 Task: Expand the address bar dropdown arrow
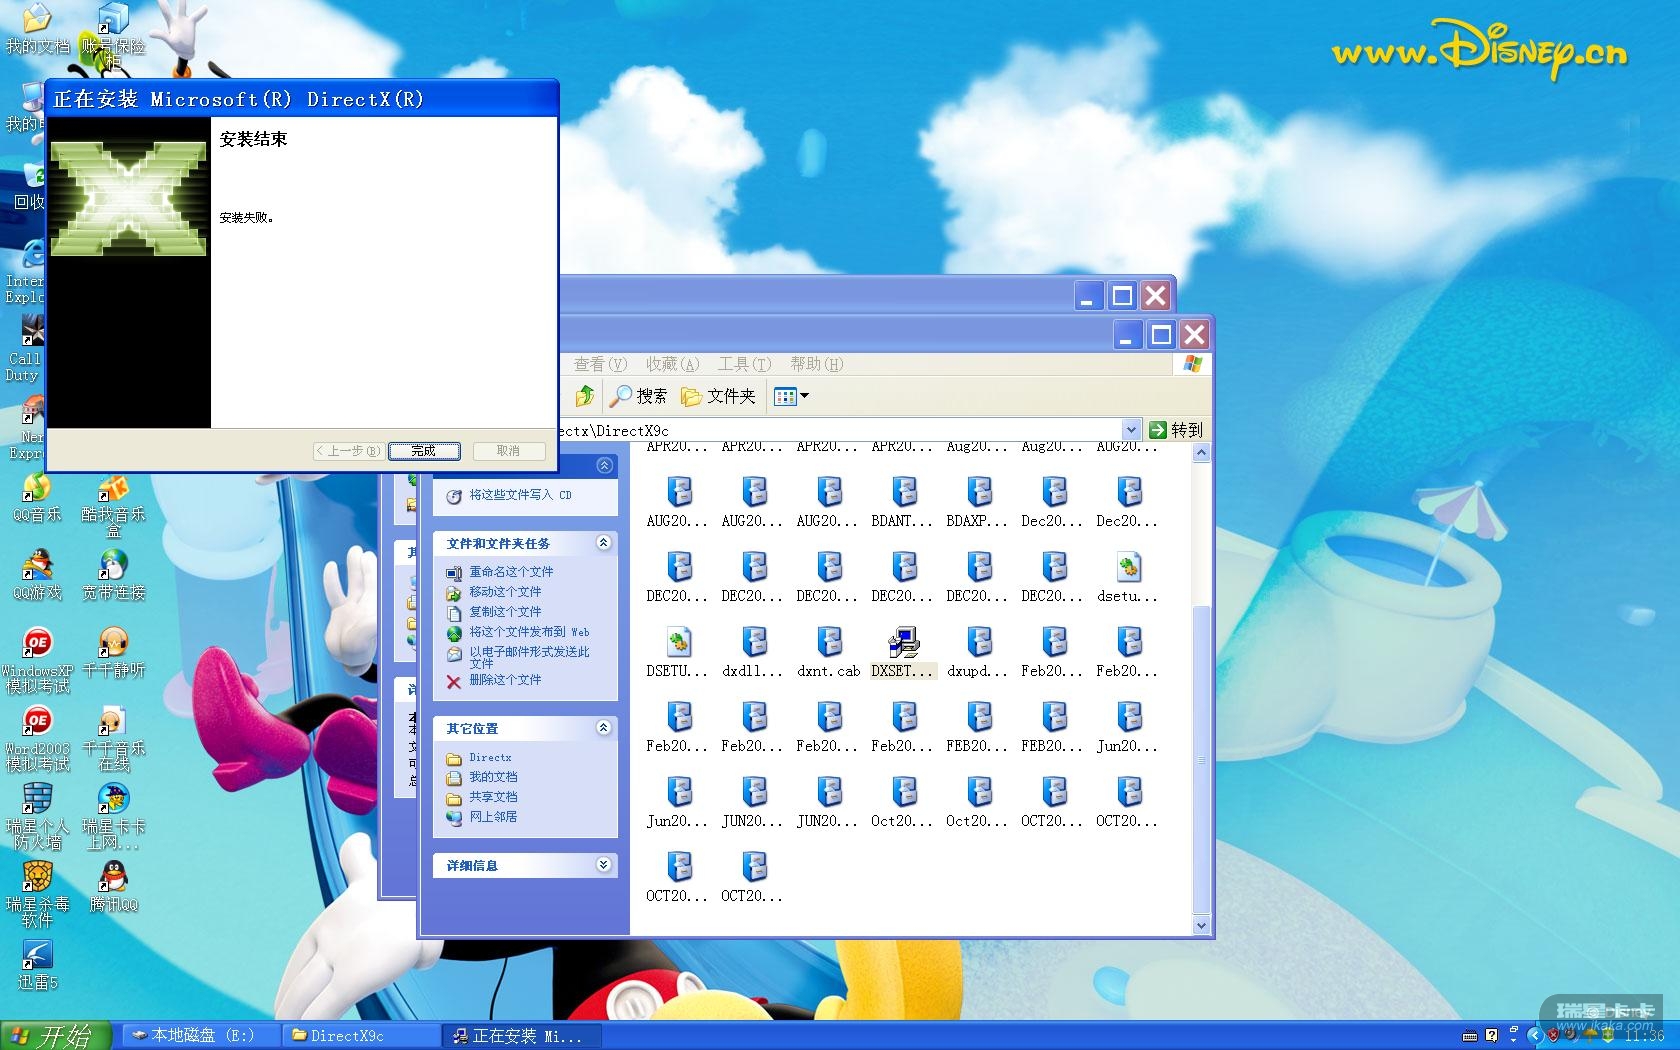tap(1131, 430)
